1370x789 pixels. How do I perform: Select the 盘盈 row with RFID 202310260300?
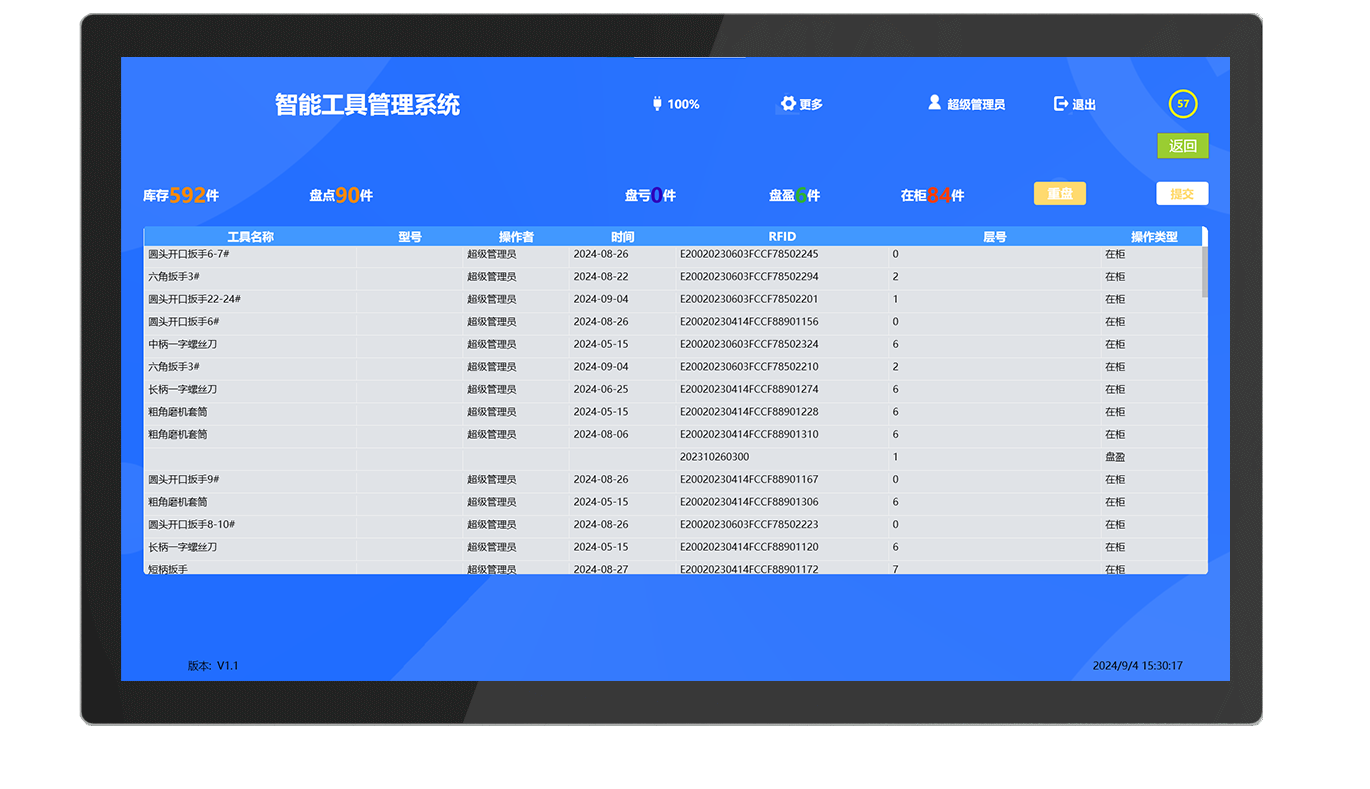point(675,457)
